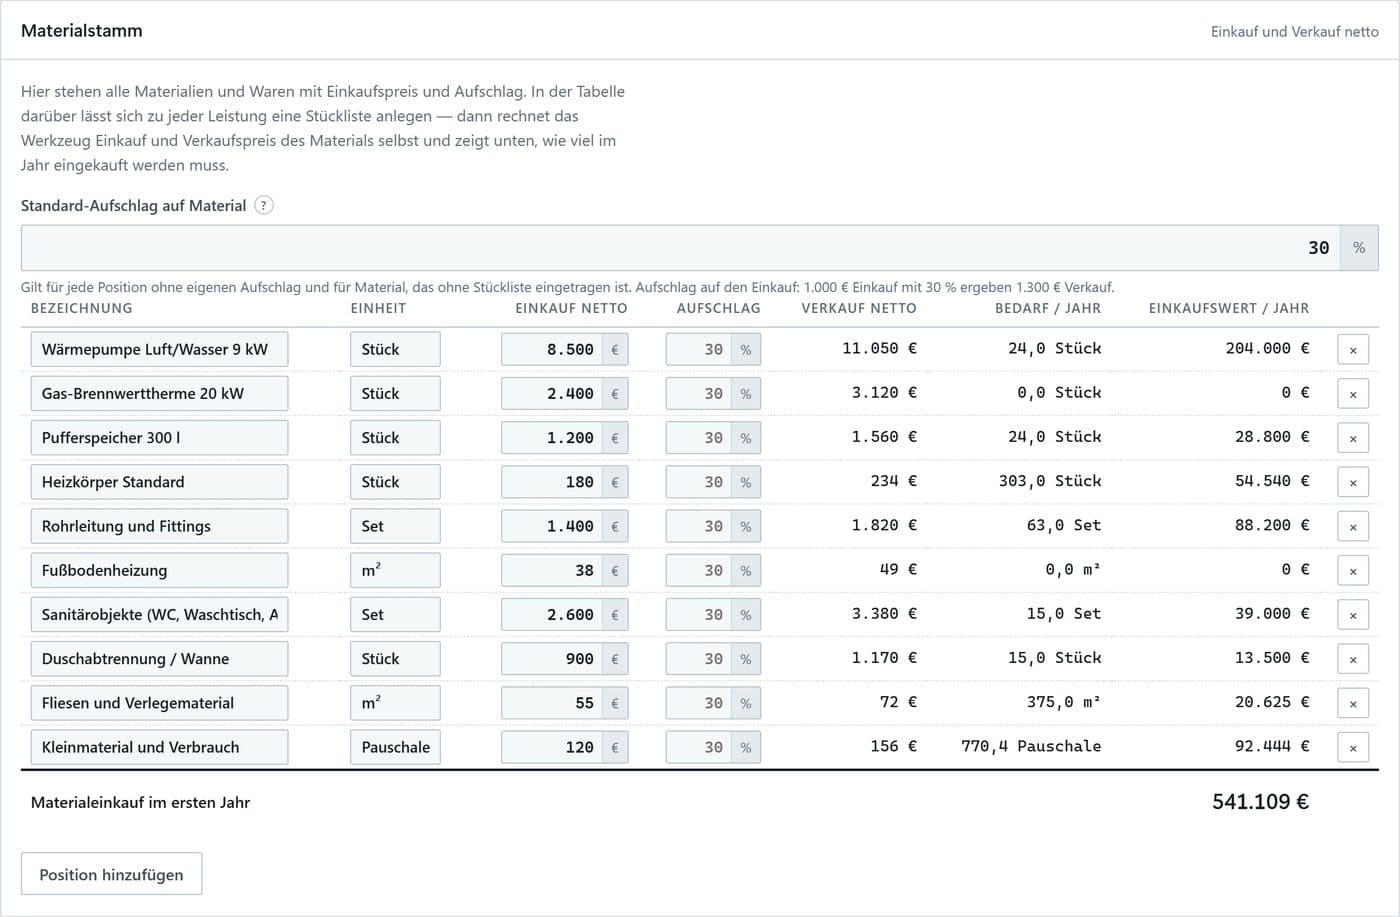Click the Einkaufswert value 204.000 €
1400x917 pixels.
coord(1267,349)
